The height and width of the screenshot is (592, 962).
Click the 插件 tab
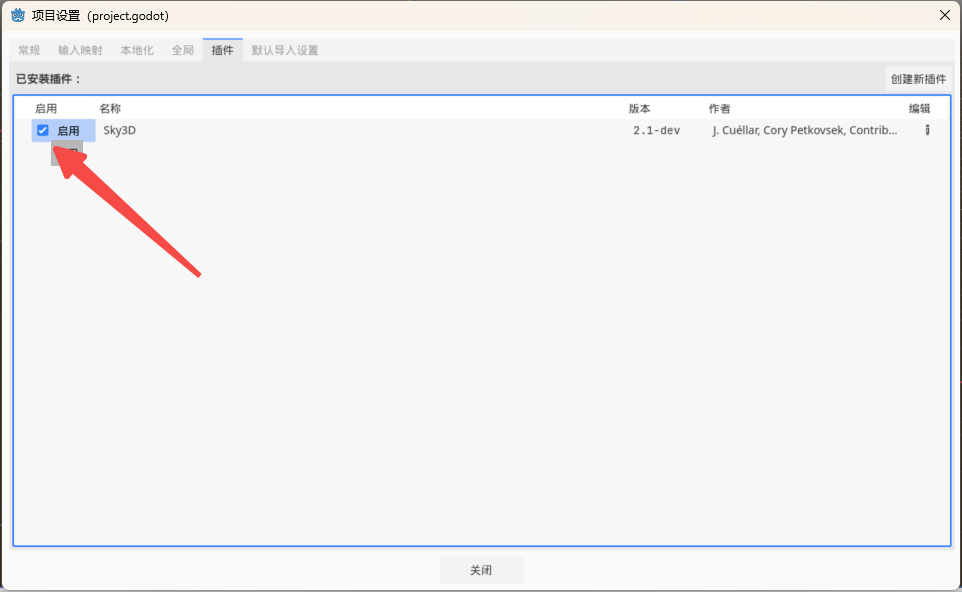pos(222,50)
